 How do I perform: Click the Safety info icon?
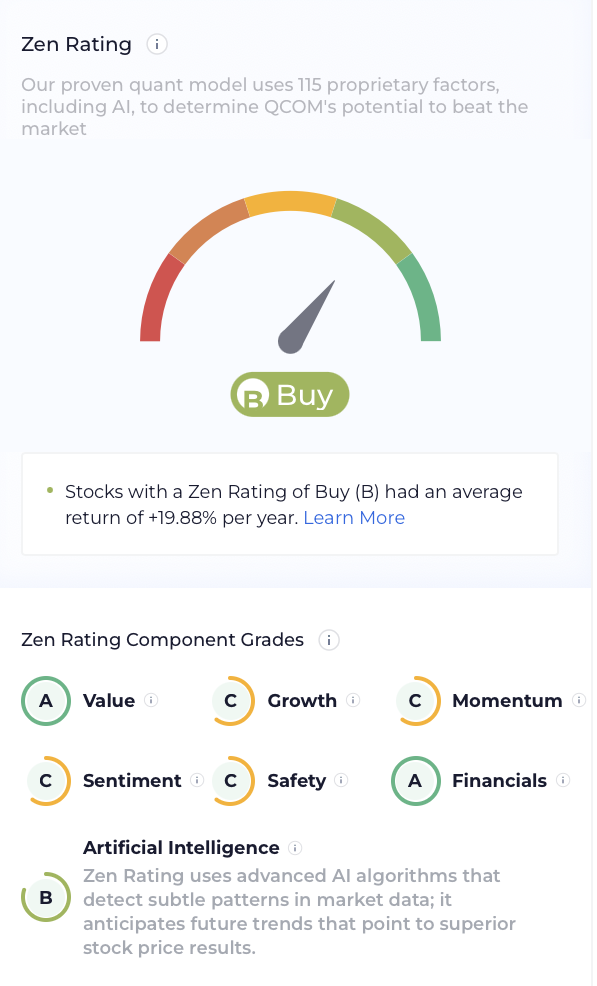coord(341,780)
